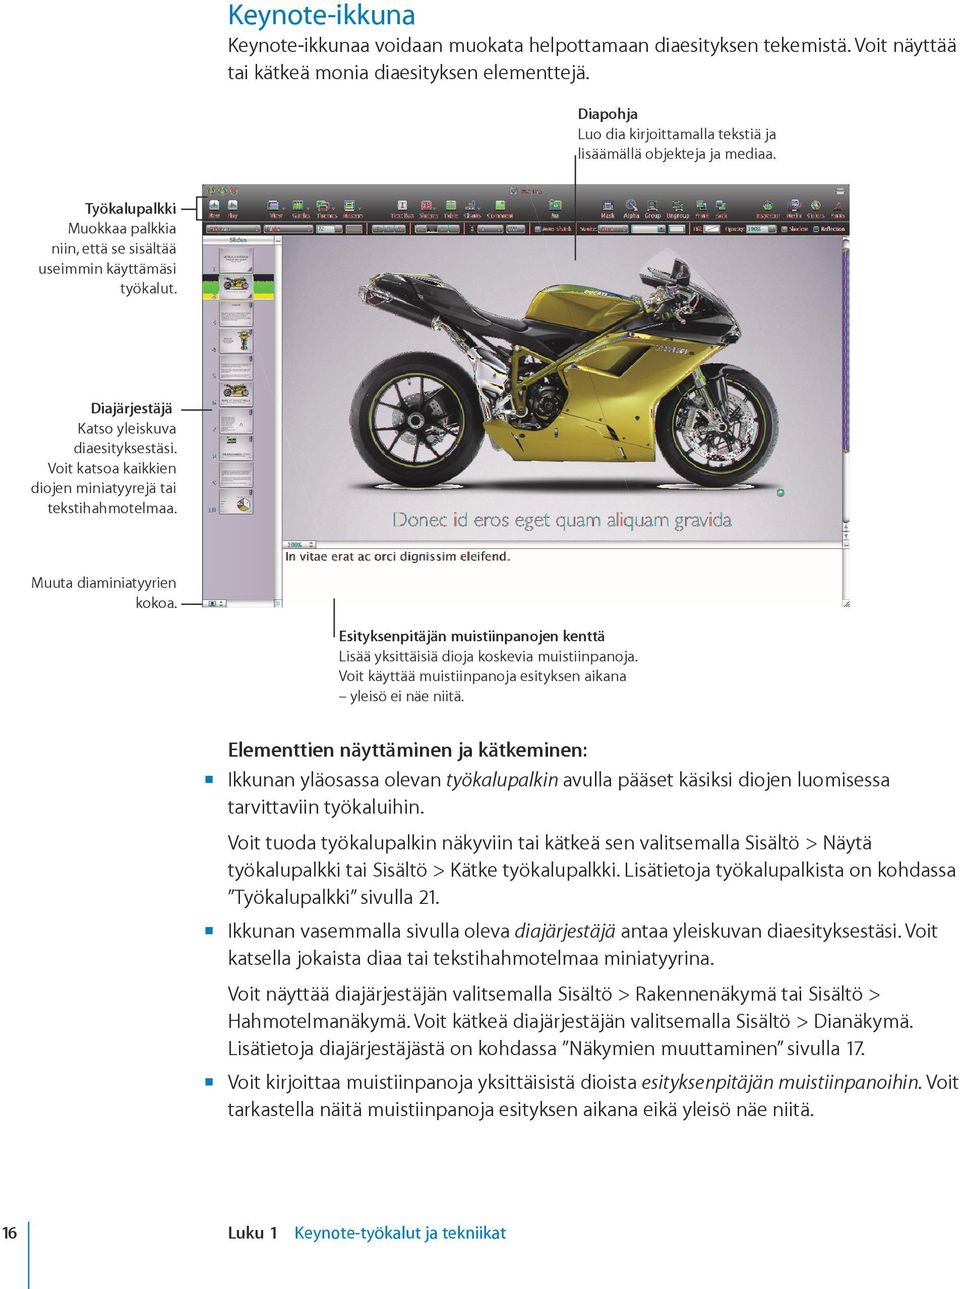Click "Esityksenpitäjän muistiinpanojen kenttä" label

click(472, 636)
